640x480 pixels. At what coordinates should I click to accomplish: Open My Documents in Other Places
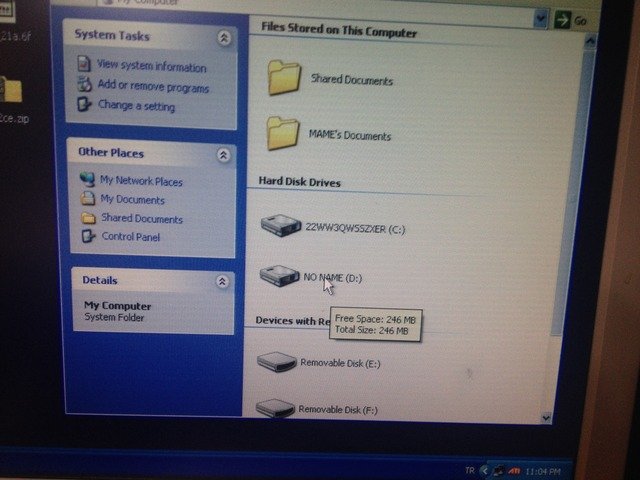(x=132, y=200)
